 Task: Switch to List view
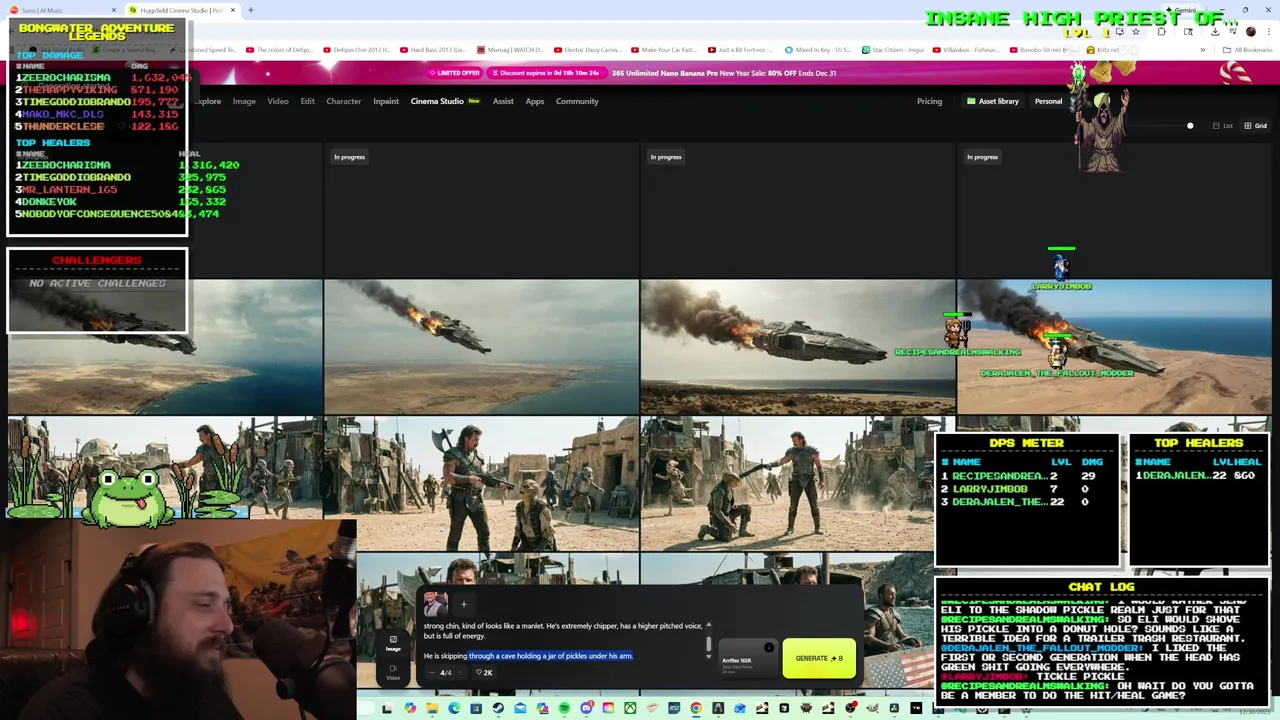(1223, 126)
